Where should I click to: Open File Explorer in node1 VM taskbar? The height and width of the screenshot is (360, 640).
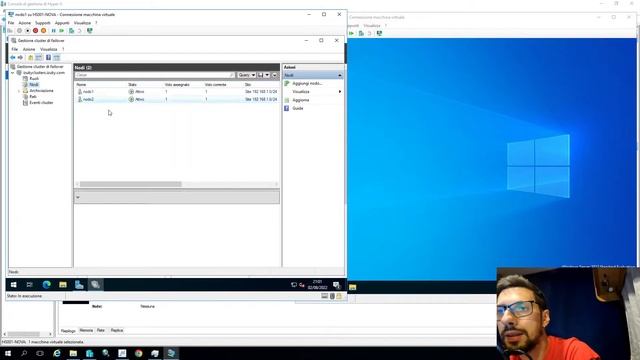(63, 284)
